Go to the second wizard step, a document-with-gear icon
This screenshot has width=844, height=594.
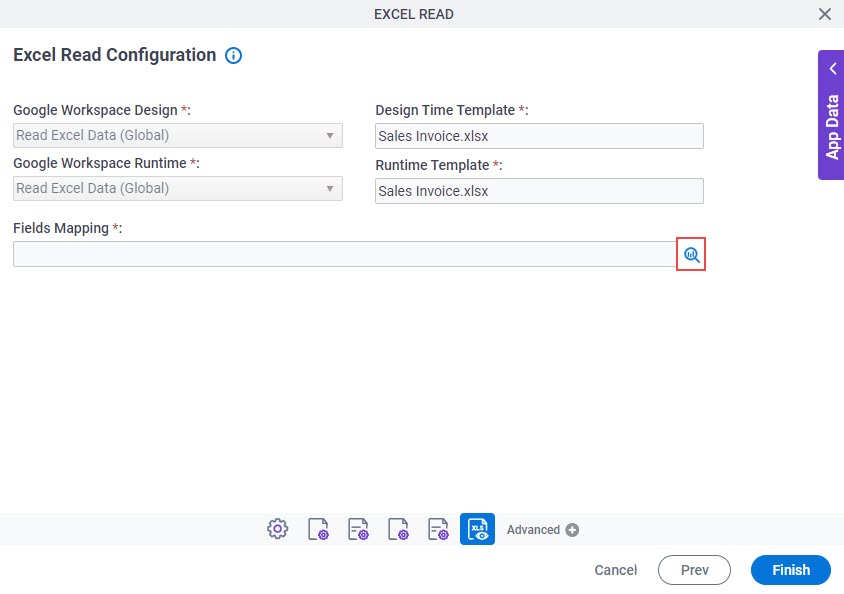[x=318, y=529]
